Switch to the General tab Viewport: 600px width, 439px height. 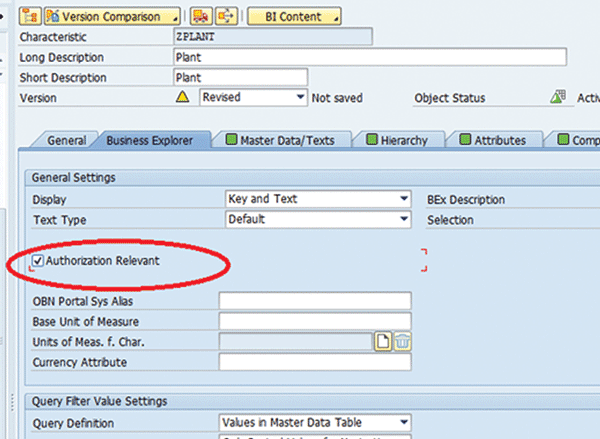[67, 141]
